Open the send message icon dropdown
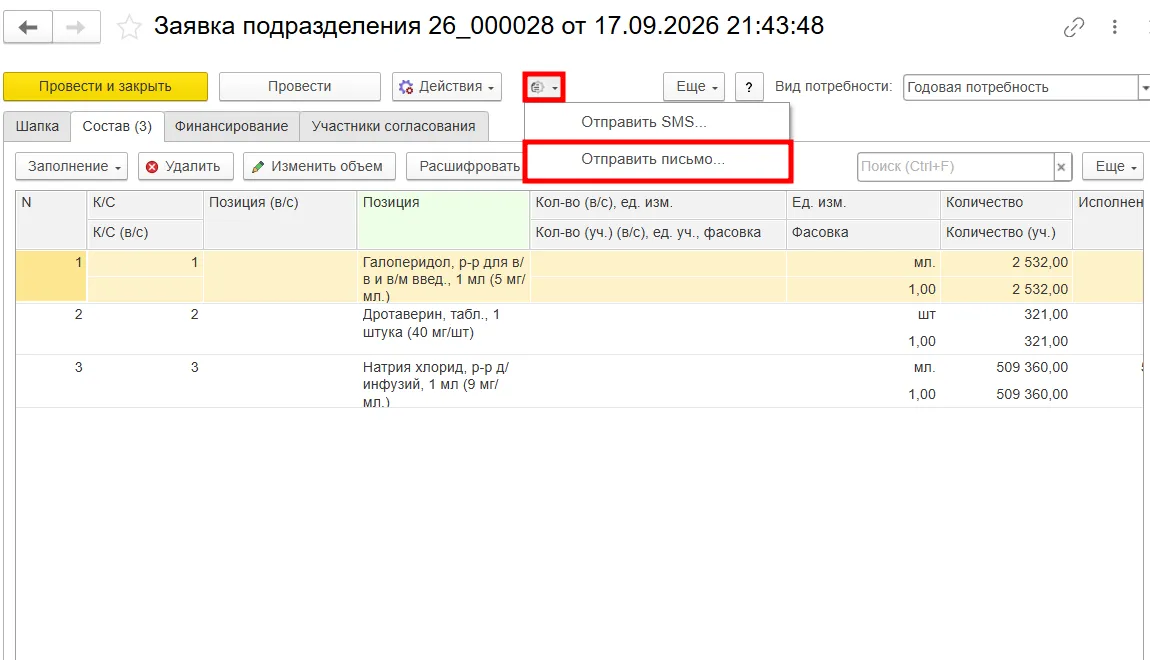 pos(543,87)
